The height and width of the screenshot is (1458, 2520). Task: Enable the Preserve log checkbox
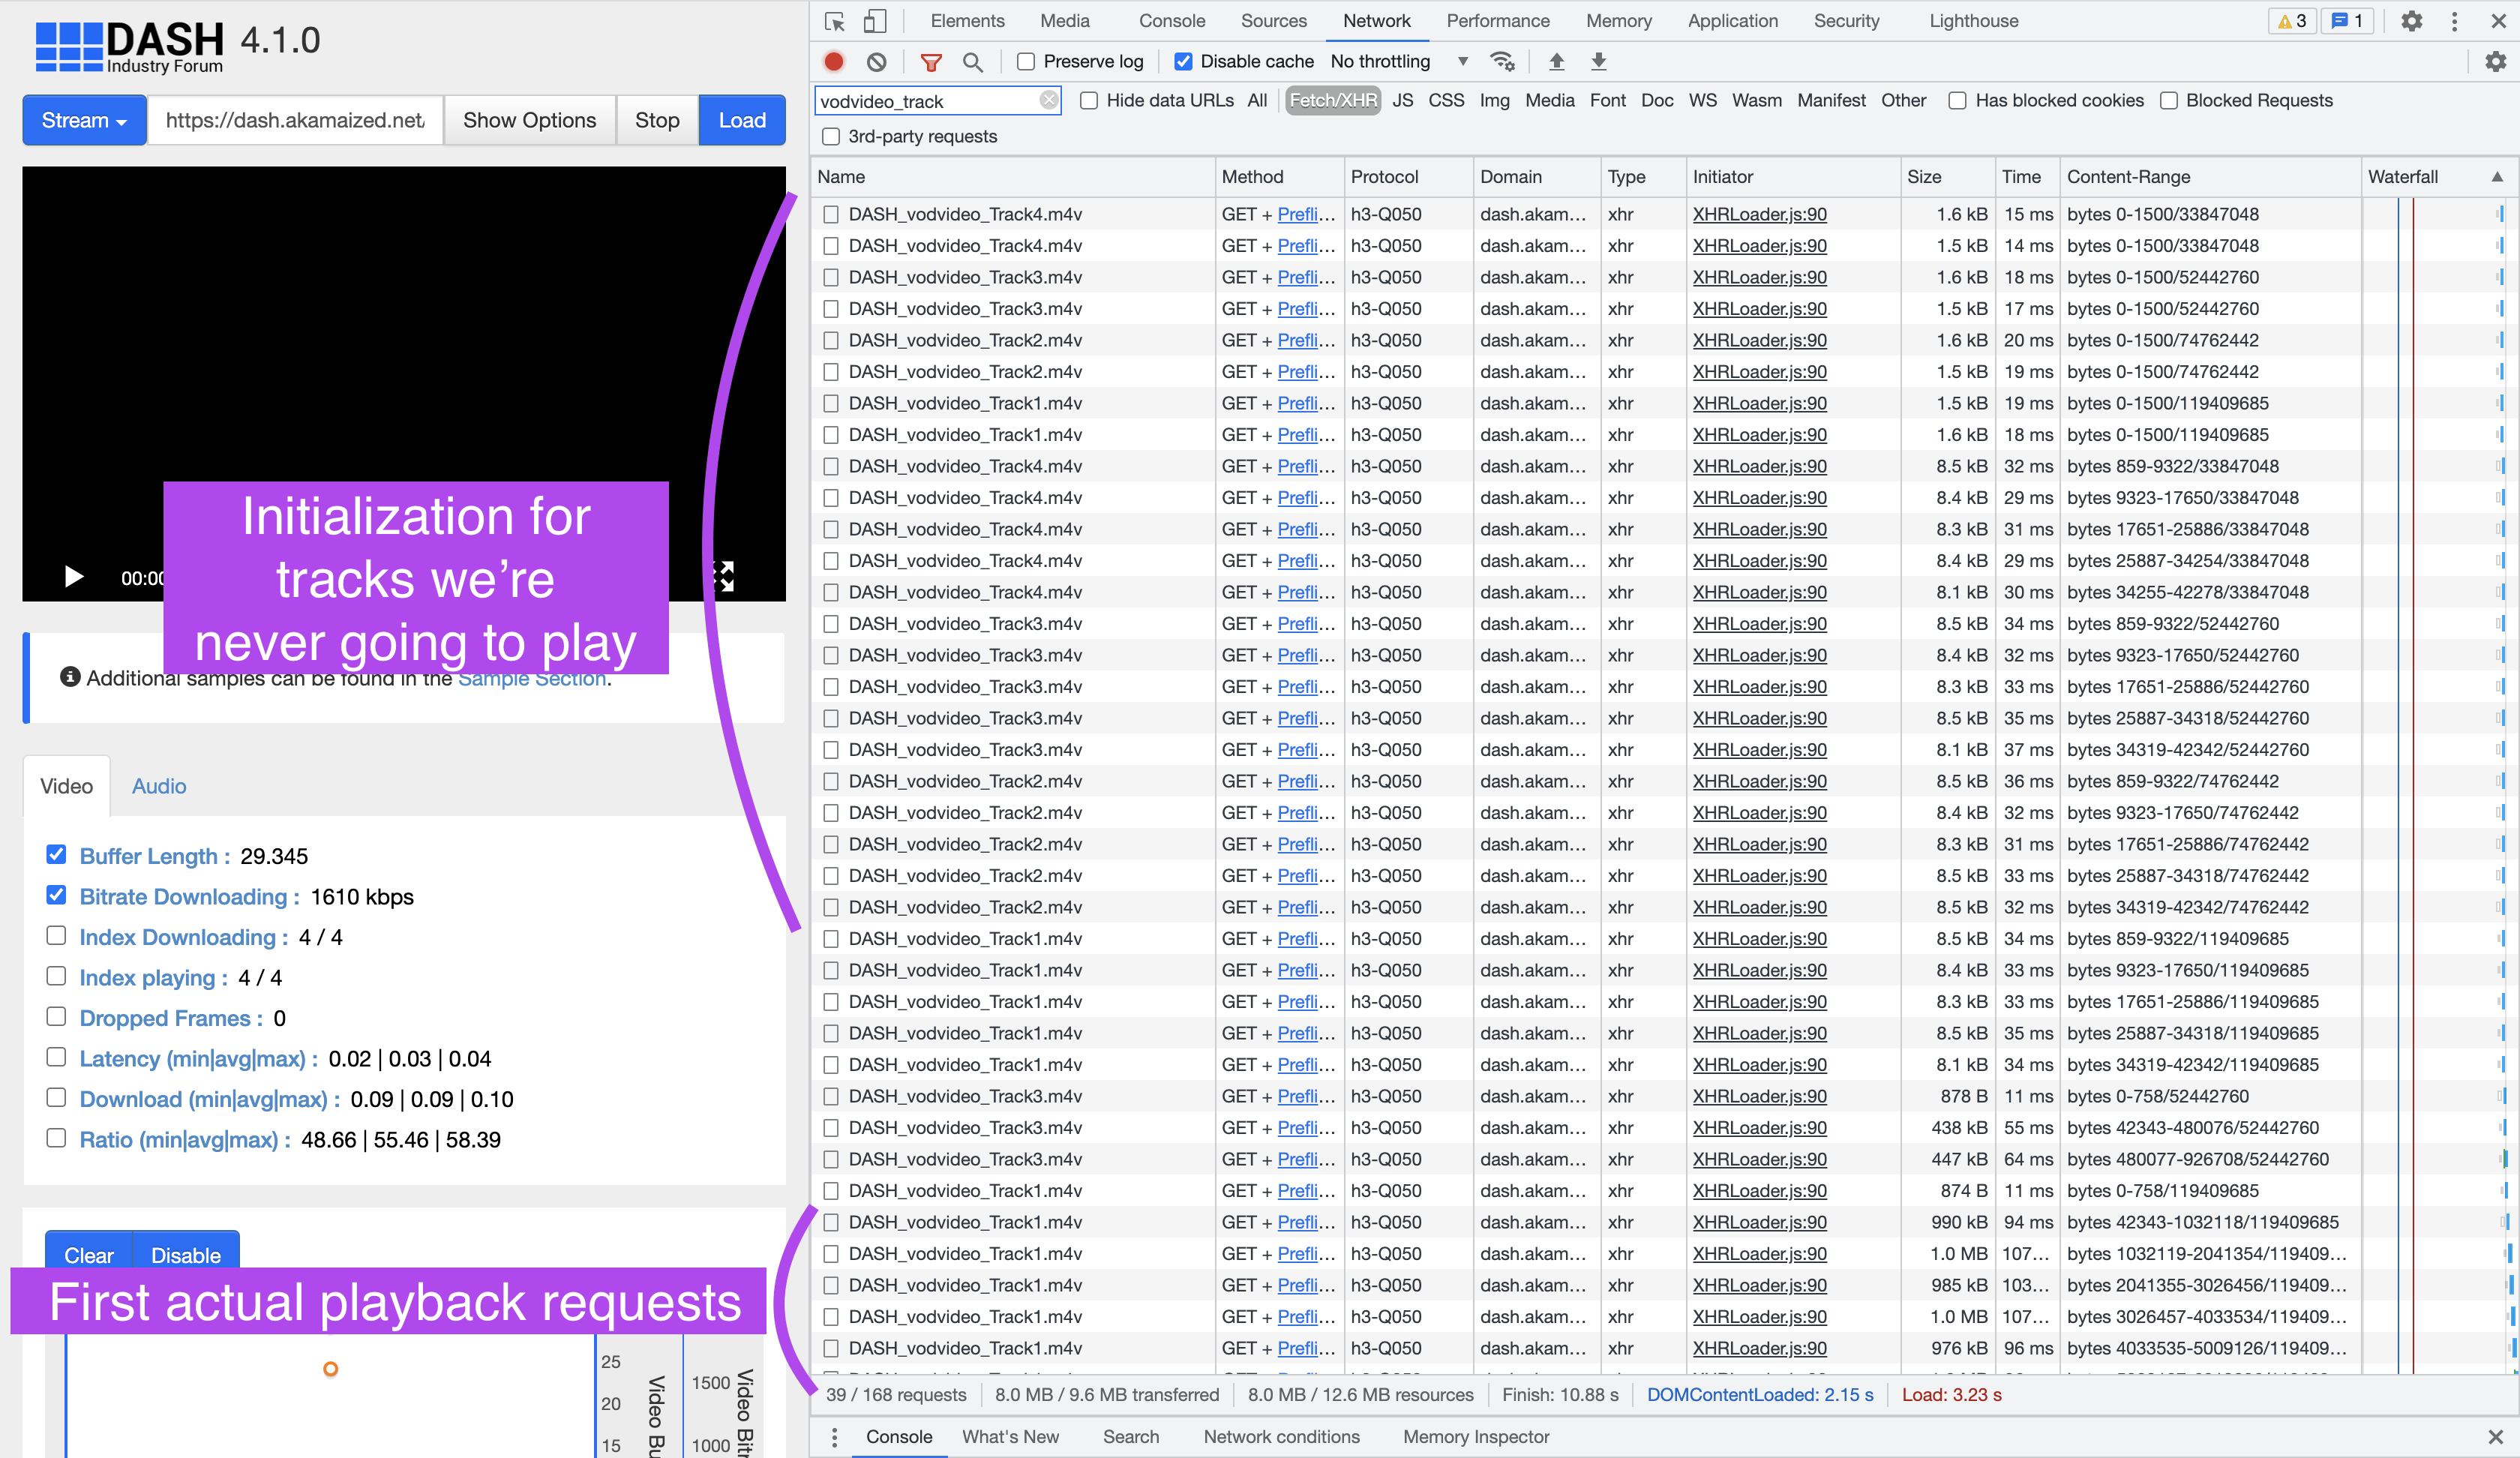(1026, 62)
